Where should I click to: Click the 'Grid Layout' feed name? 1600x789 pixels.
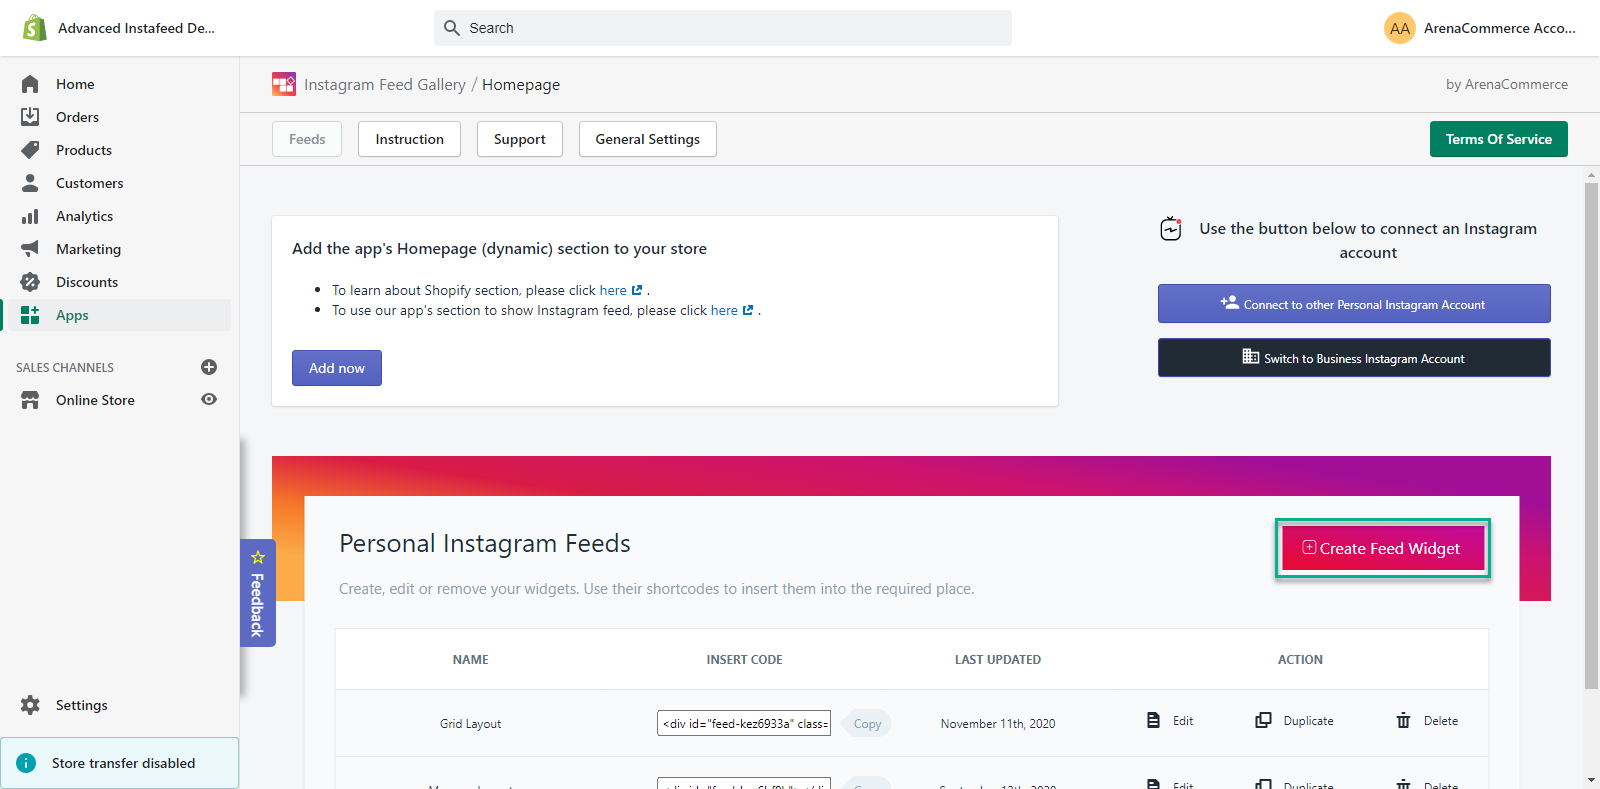(x=470, y=724)
